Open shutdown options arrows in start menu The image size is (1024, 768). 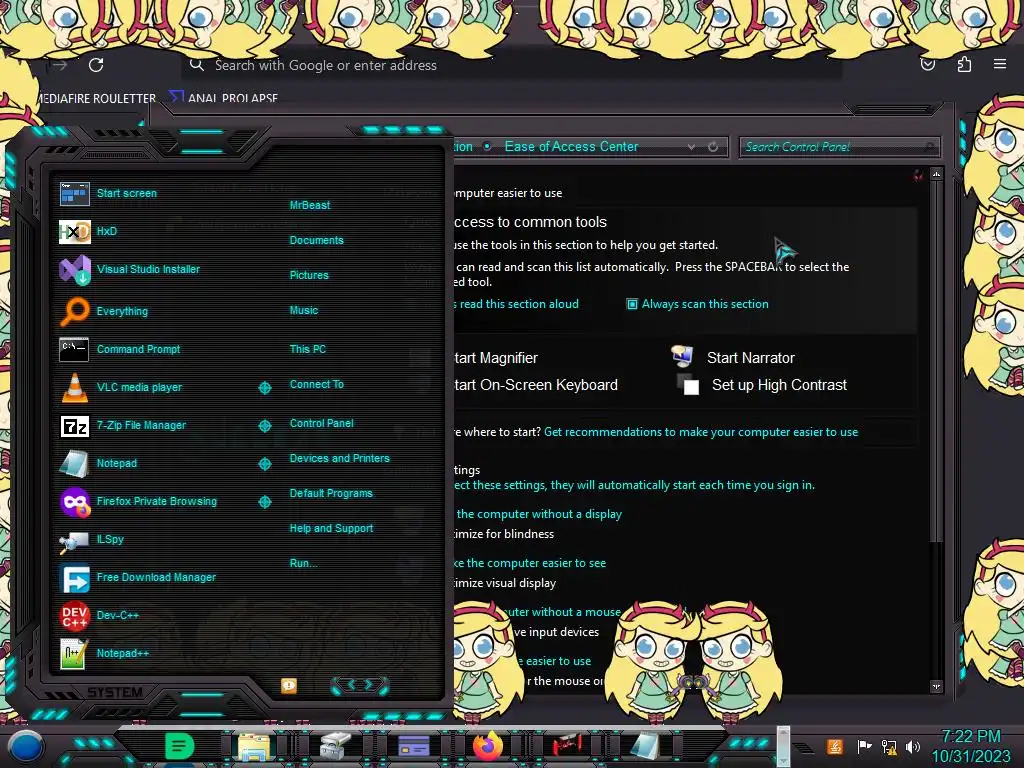click(x=360, y=685)
